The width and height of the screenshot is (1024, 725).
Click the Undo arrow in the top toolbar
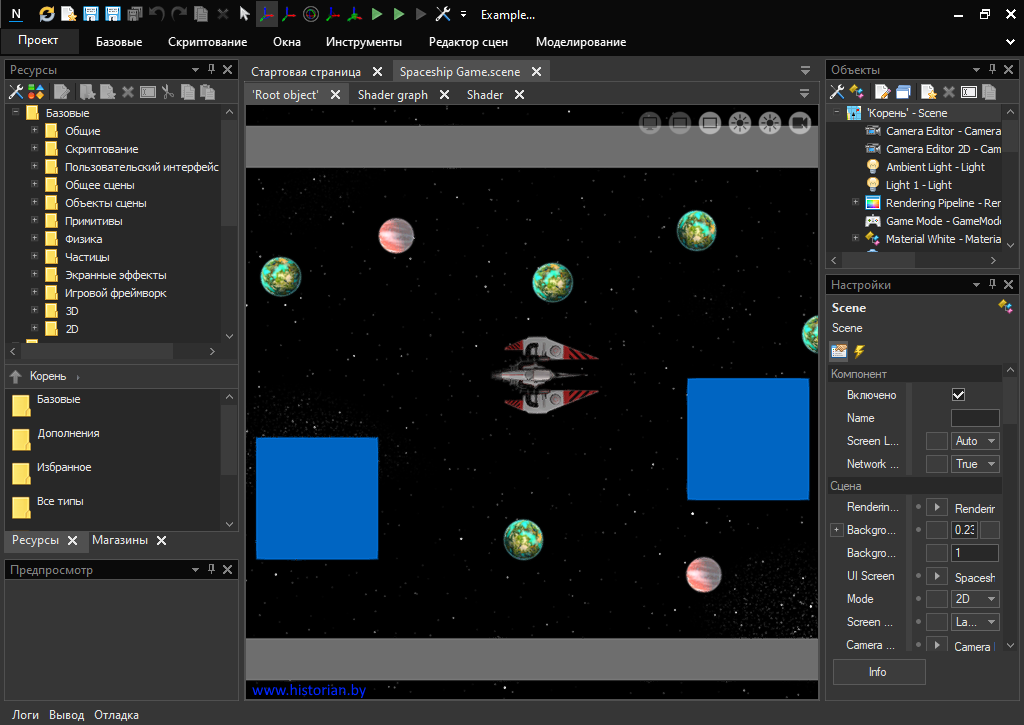click(157, 14)
